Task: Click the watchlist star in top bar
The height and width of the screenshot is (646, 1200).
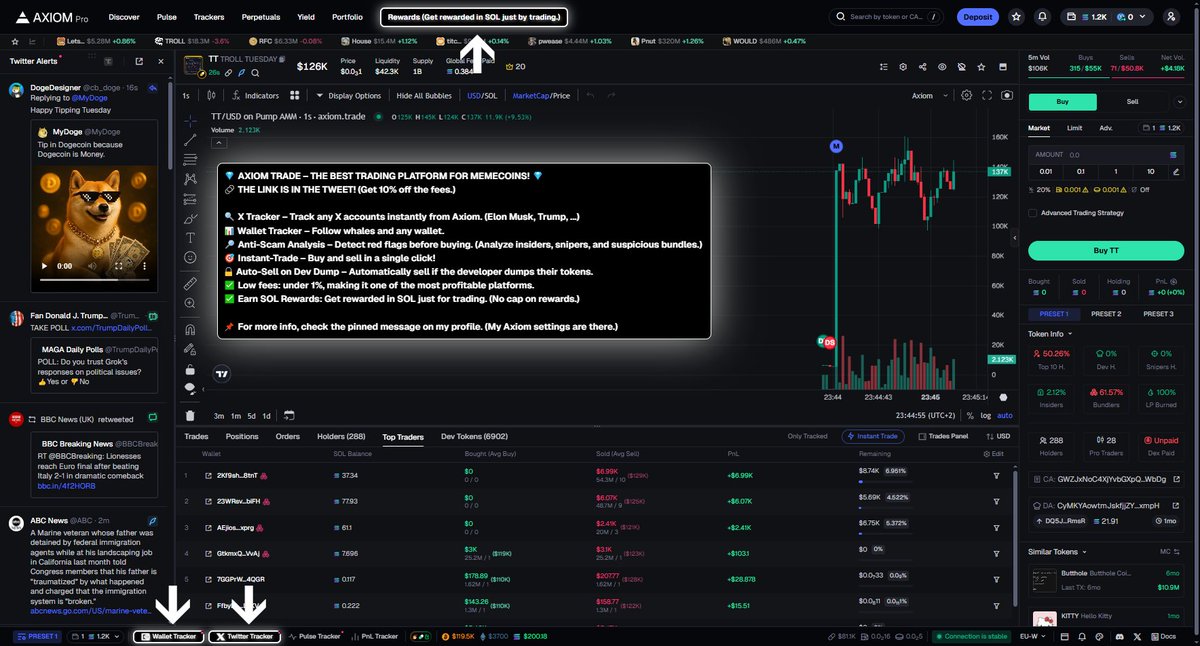Action: coord(1017,17)
